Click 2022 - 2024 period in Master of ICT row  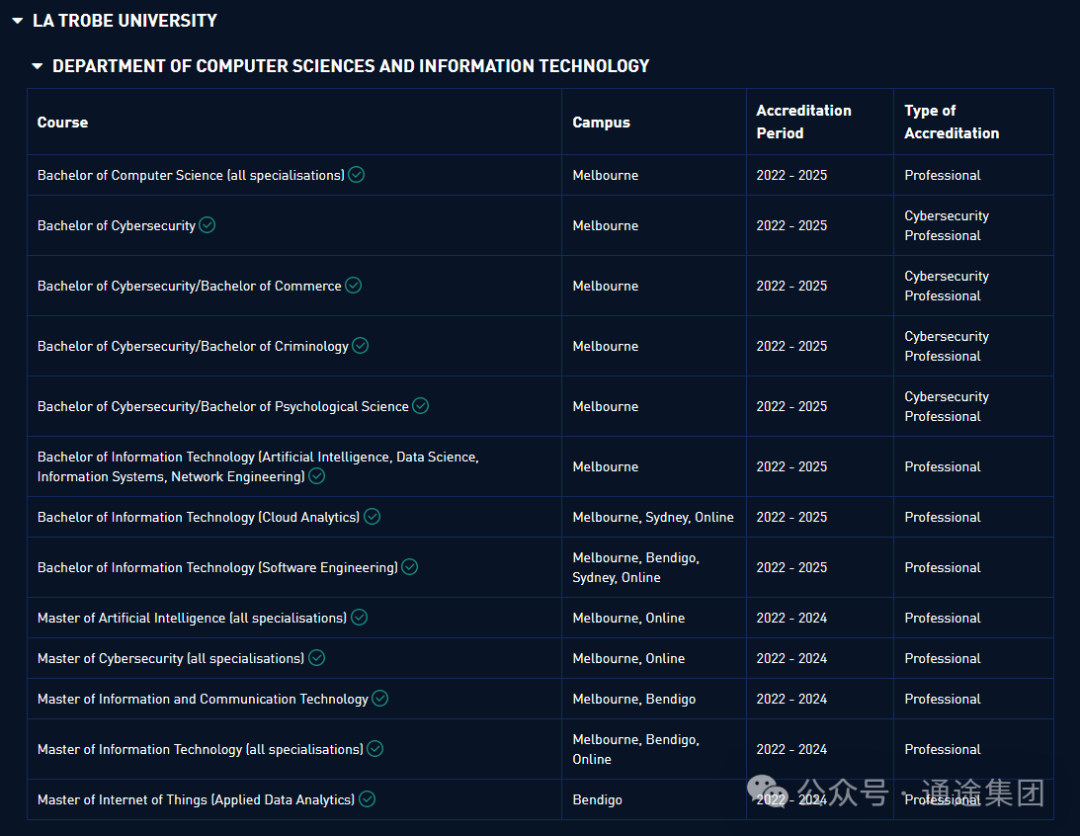click(792, 699)
